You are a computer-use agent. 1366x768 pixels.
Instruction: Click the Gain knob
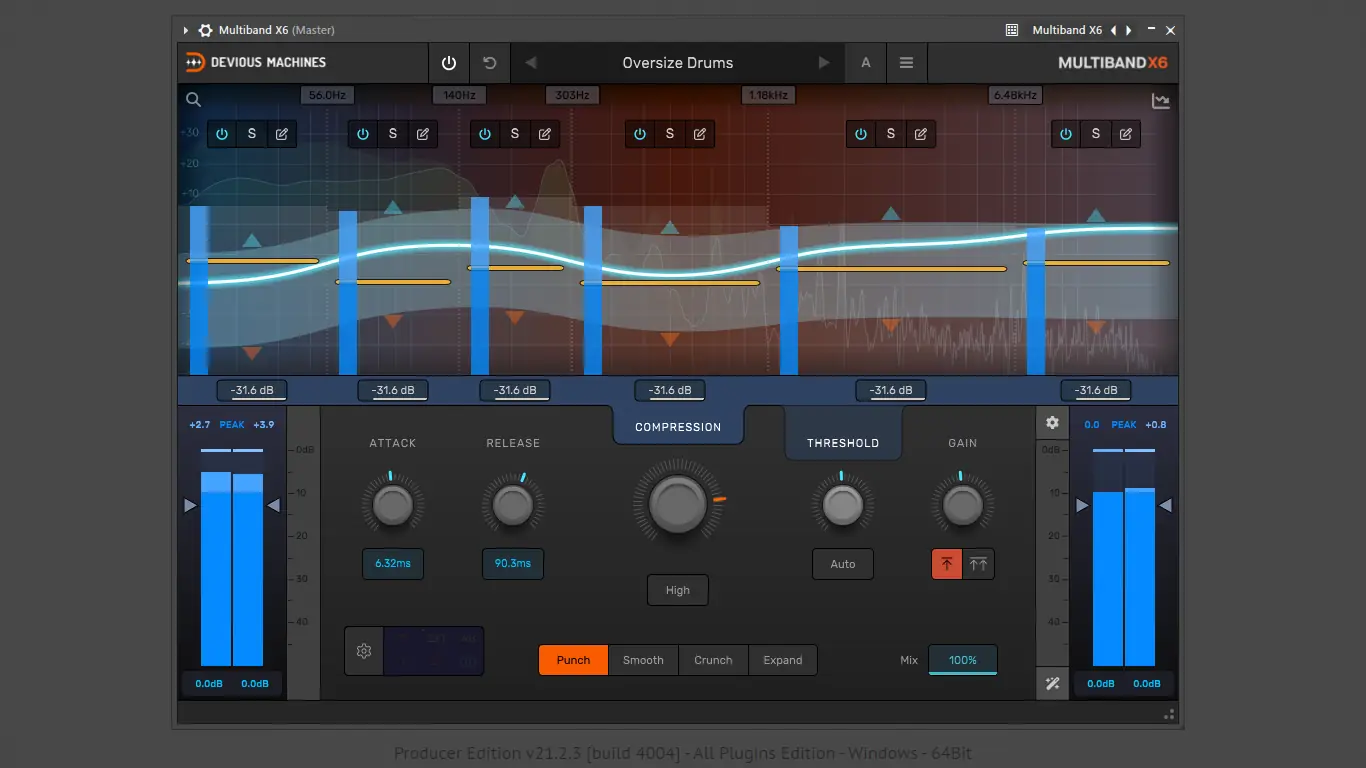(963, 506)
